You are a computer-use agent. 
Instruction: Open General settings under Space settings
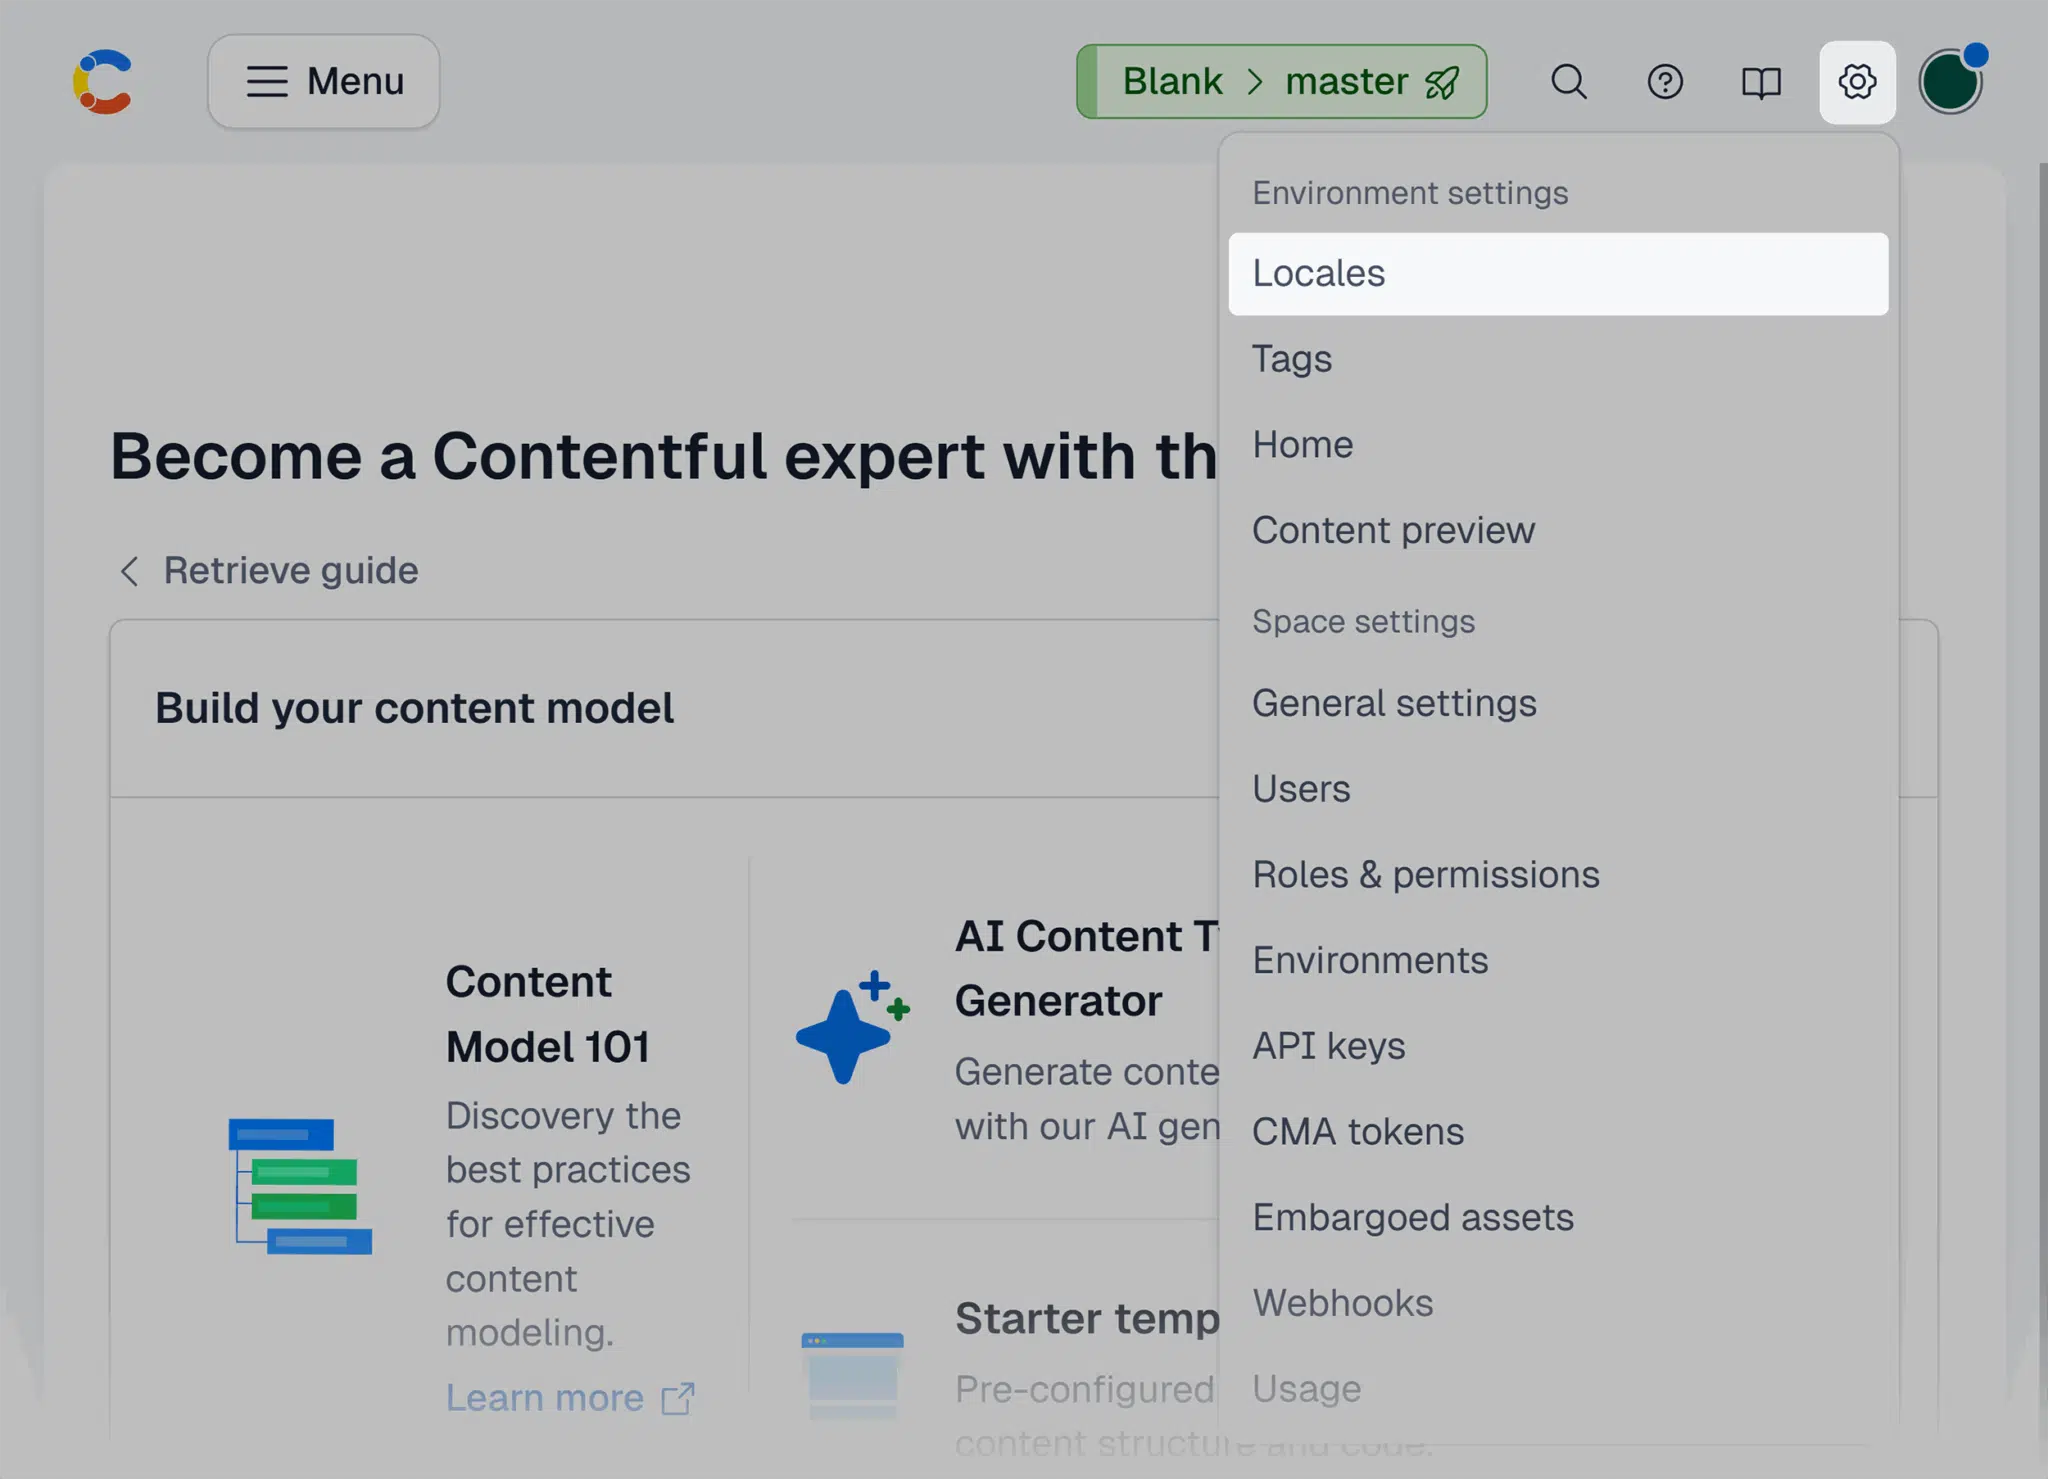(x=1558, y=704)
